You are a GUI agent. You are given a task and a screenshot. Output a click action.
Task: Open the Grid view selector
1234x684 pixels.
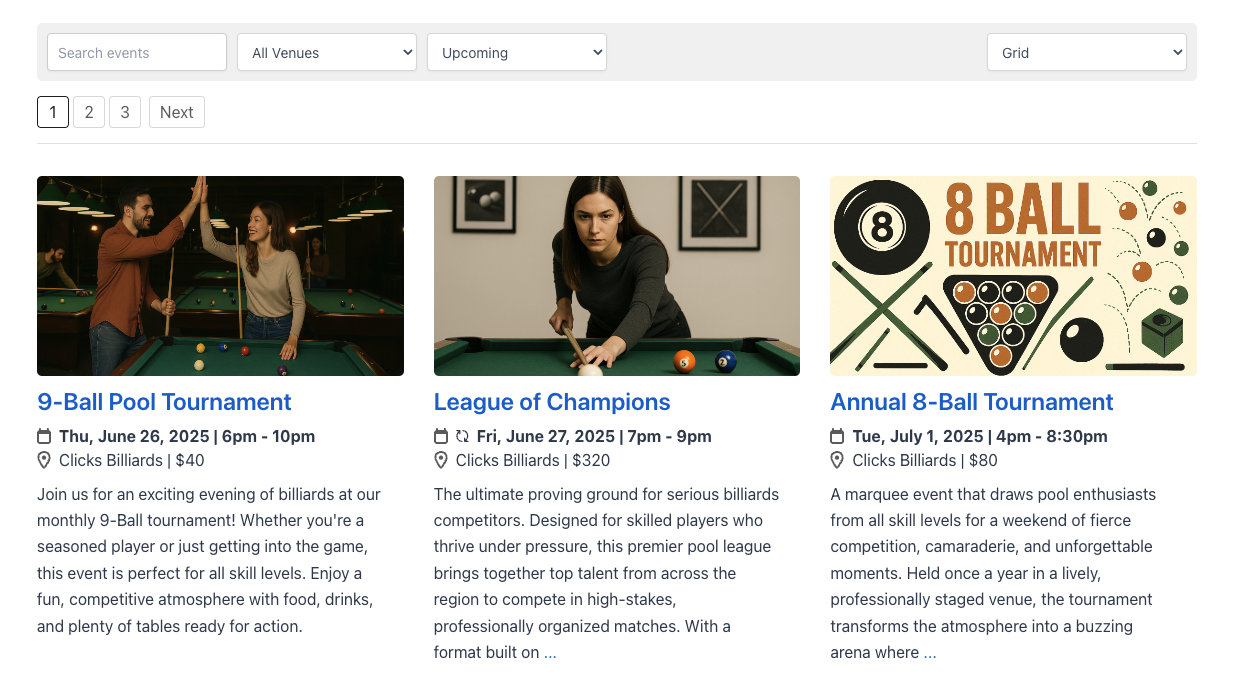click(x=1087, y=52)
